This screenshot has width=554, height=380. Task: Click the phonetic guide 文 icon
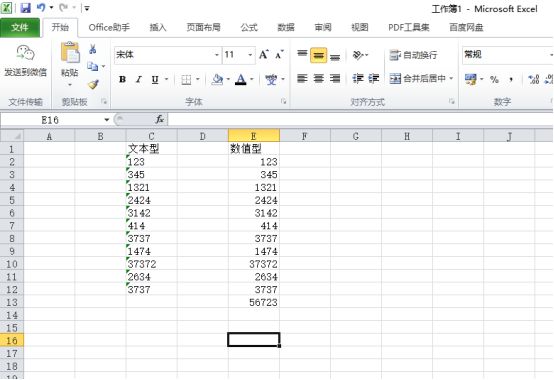point(271,80)
